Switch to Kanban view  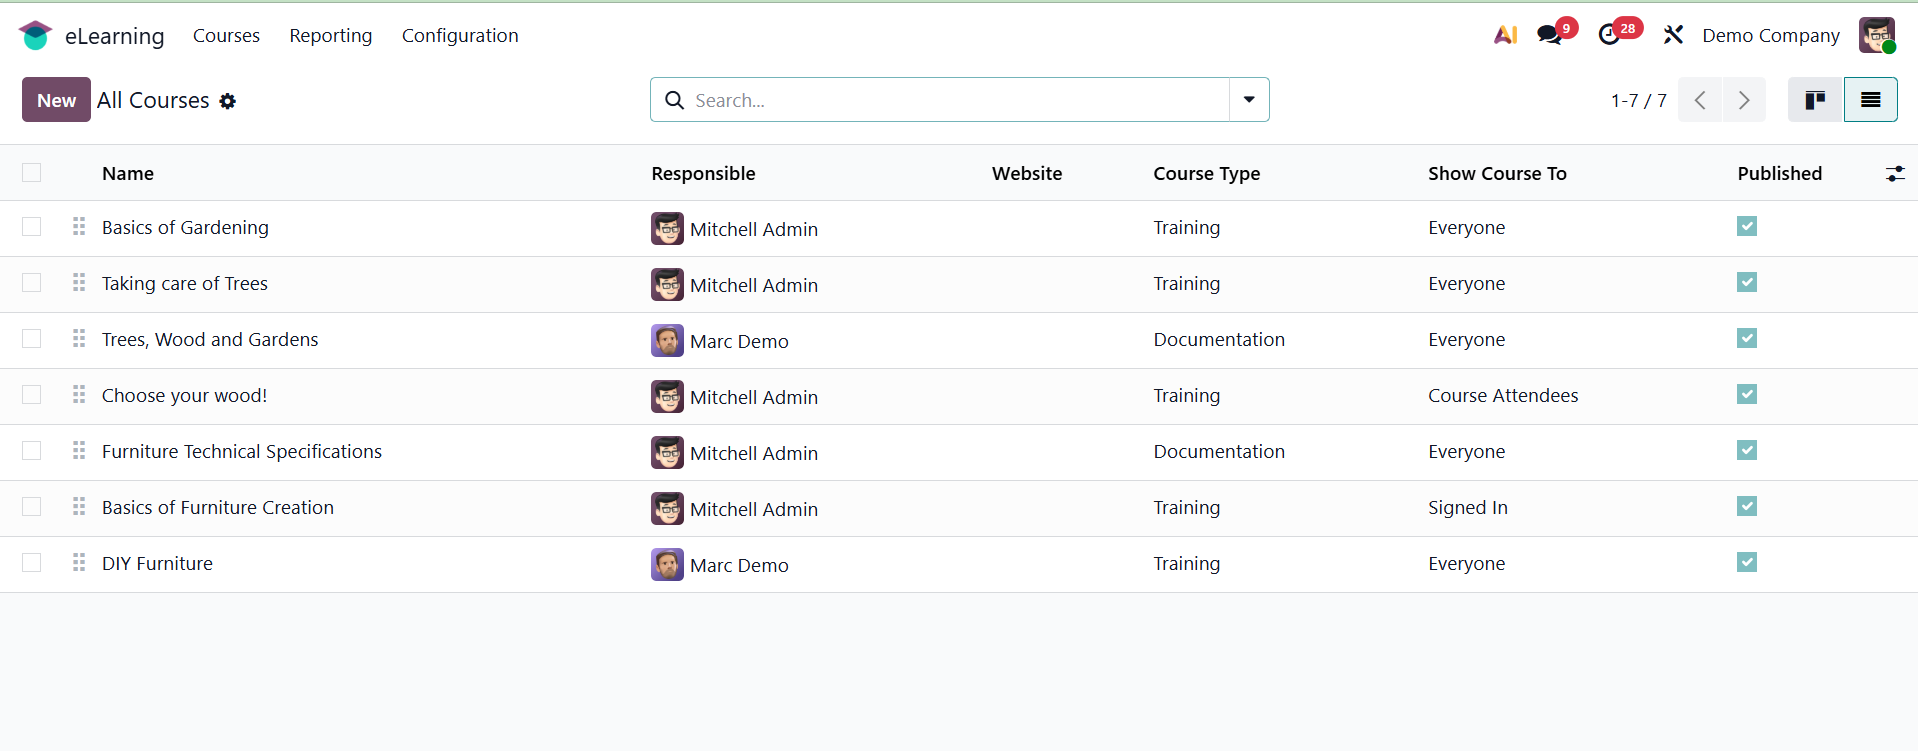(1815, 100)
